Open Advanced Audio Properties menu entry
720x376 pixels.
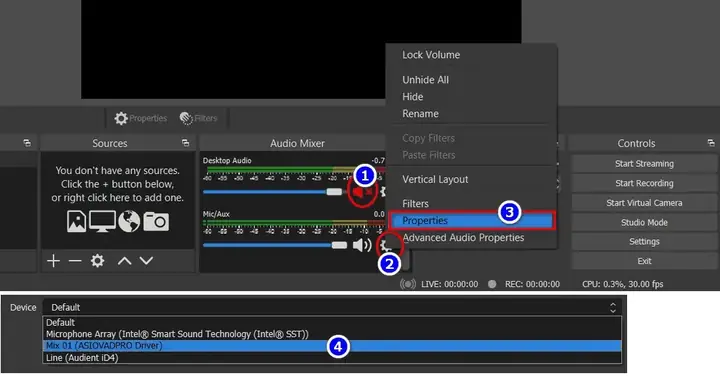coord(463,237)
